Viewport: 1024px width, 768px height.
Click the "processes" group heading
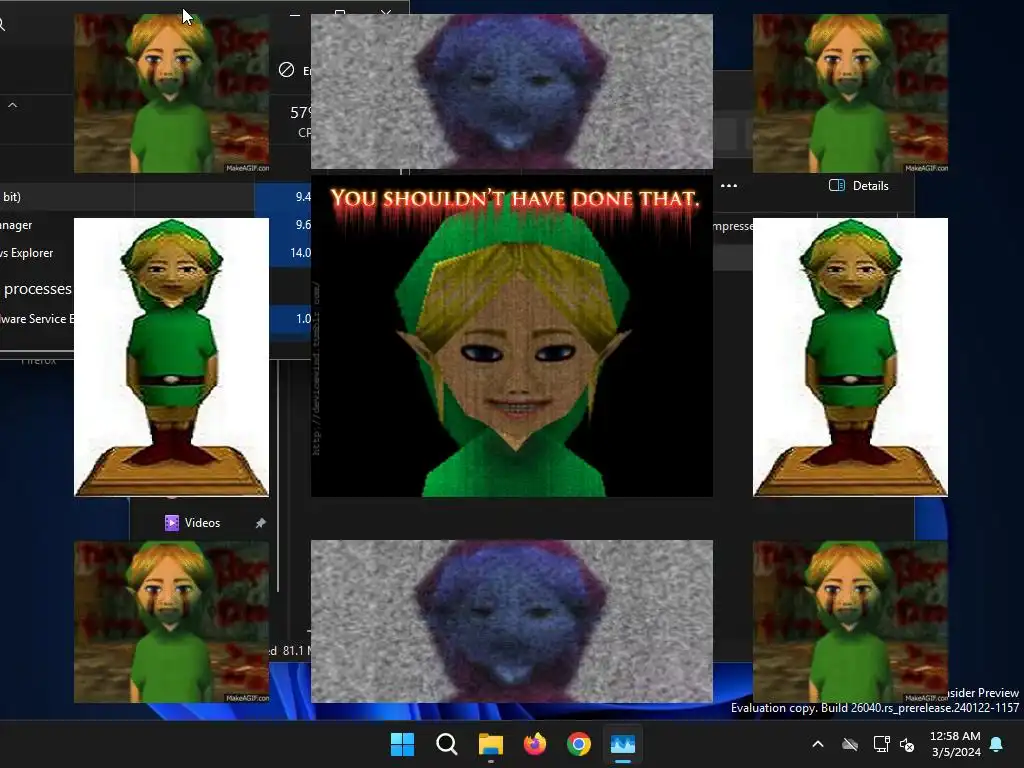click(x=37, y=289)
